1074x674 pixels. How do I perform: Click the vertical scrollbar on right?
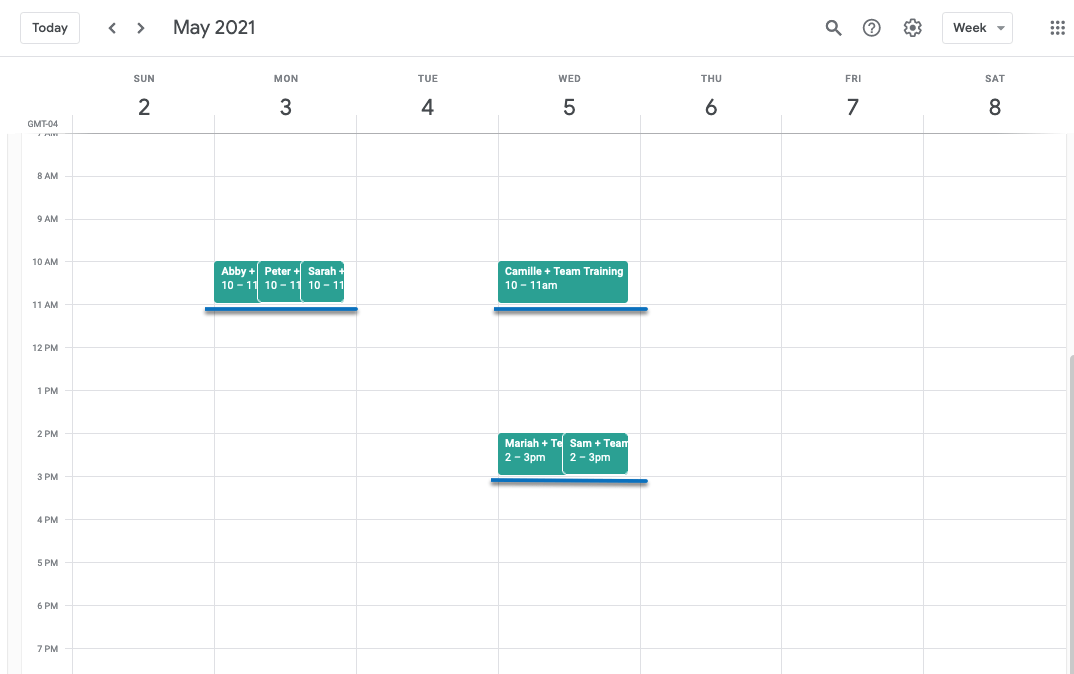click(x=1070, y=500)
